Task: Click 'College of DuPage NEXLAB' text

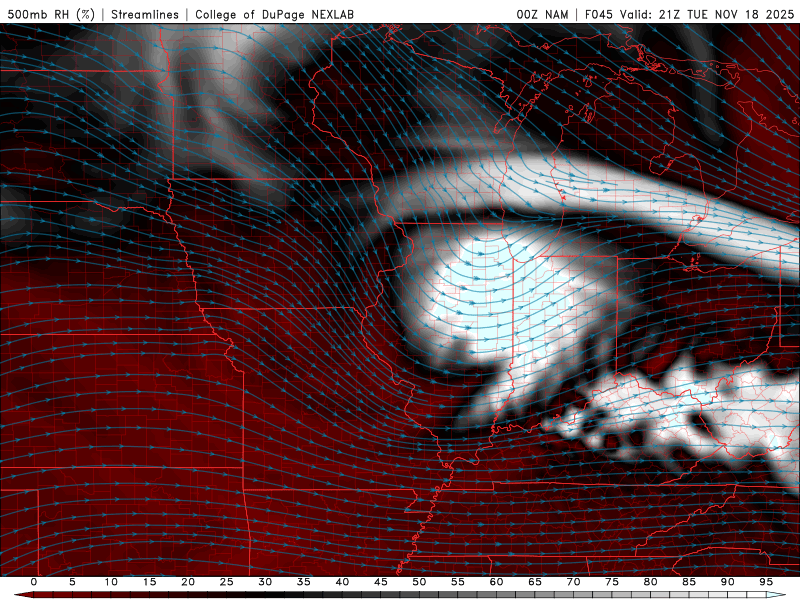Action: 274,14
